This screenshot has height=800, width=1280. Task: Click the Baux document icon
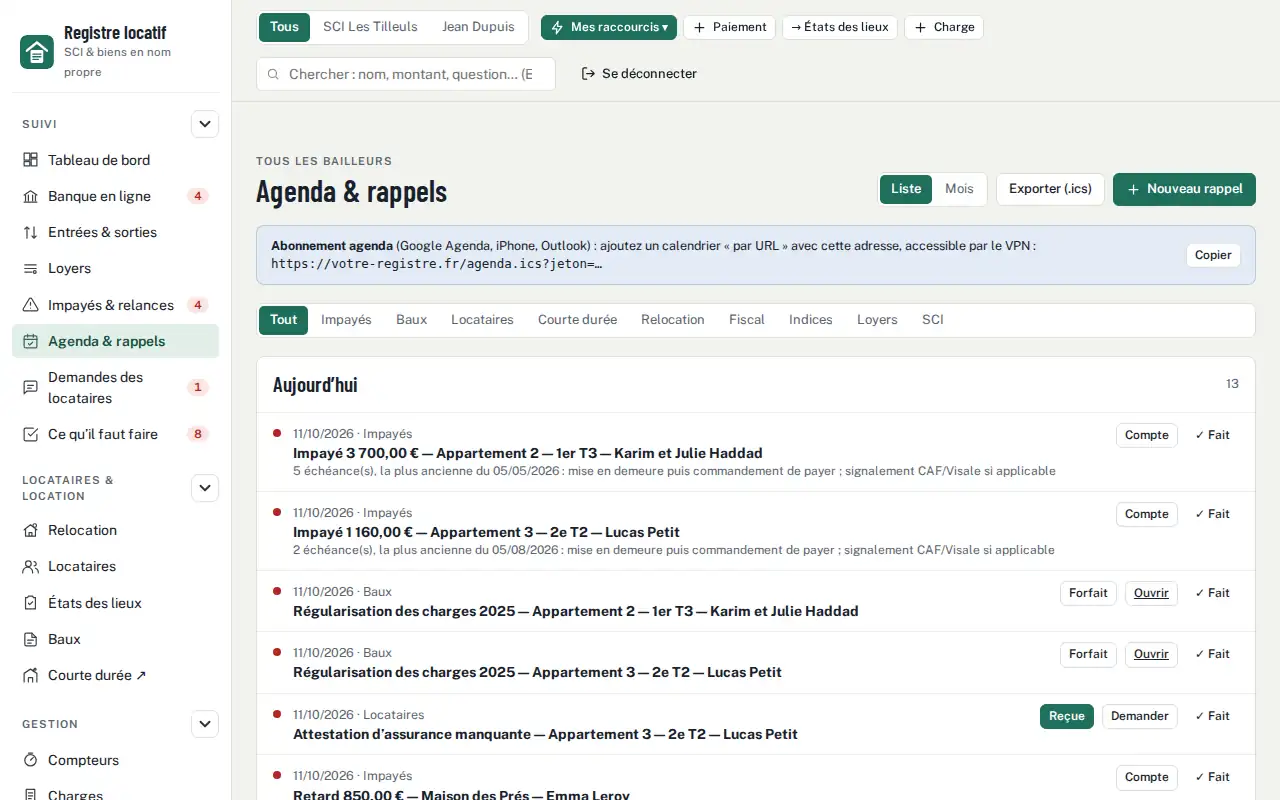[x=30, y=639]
